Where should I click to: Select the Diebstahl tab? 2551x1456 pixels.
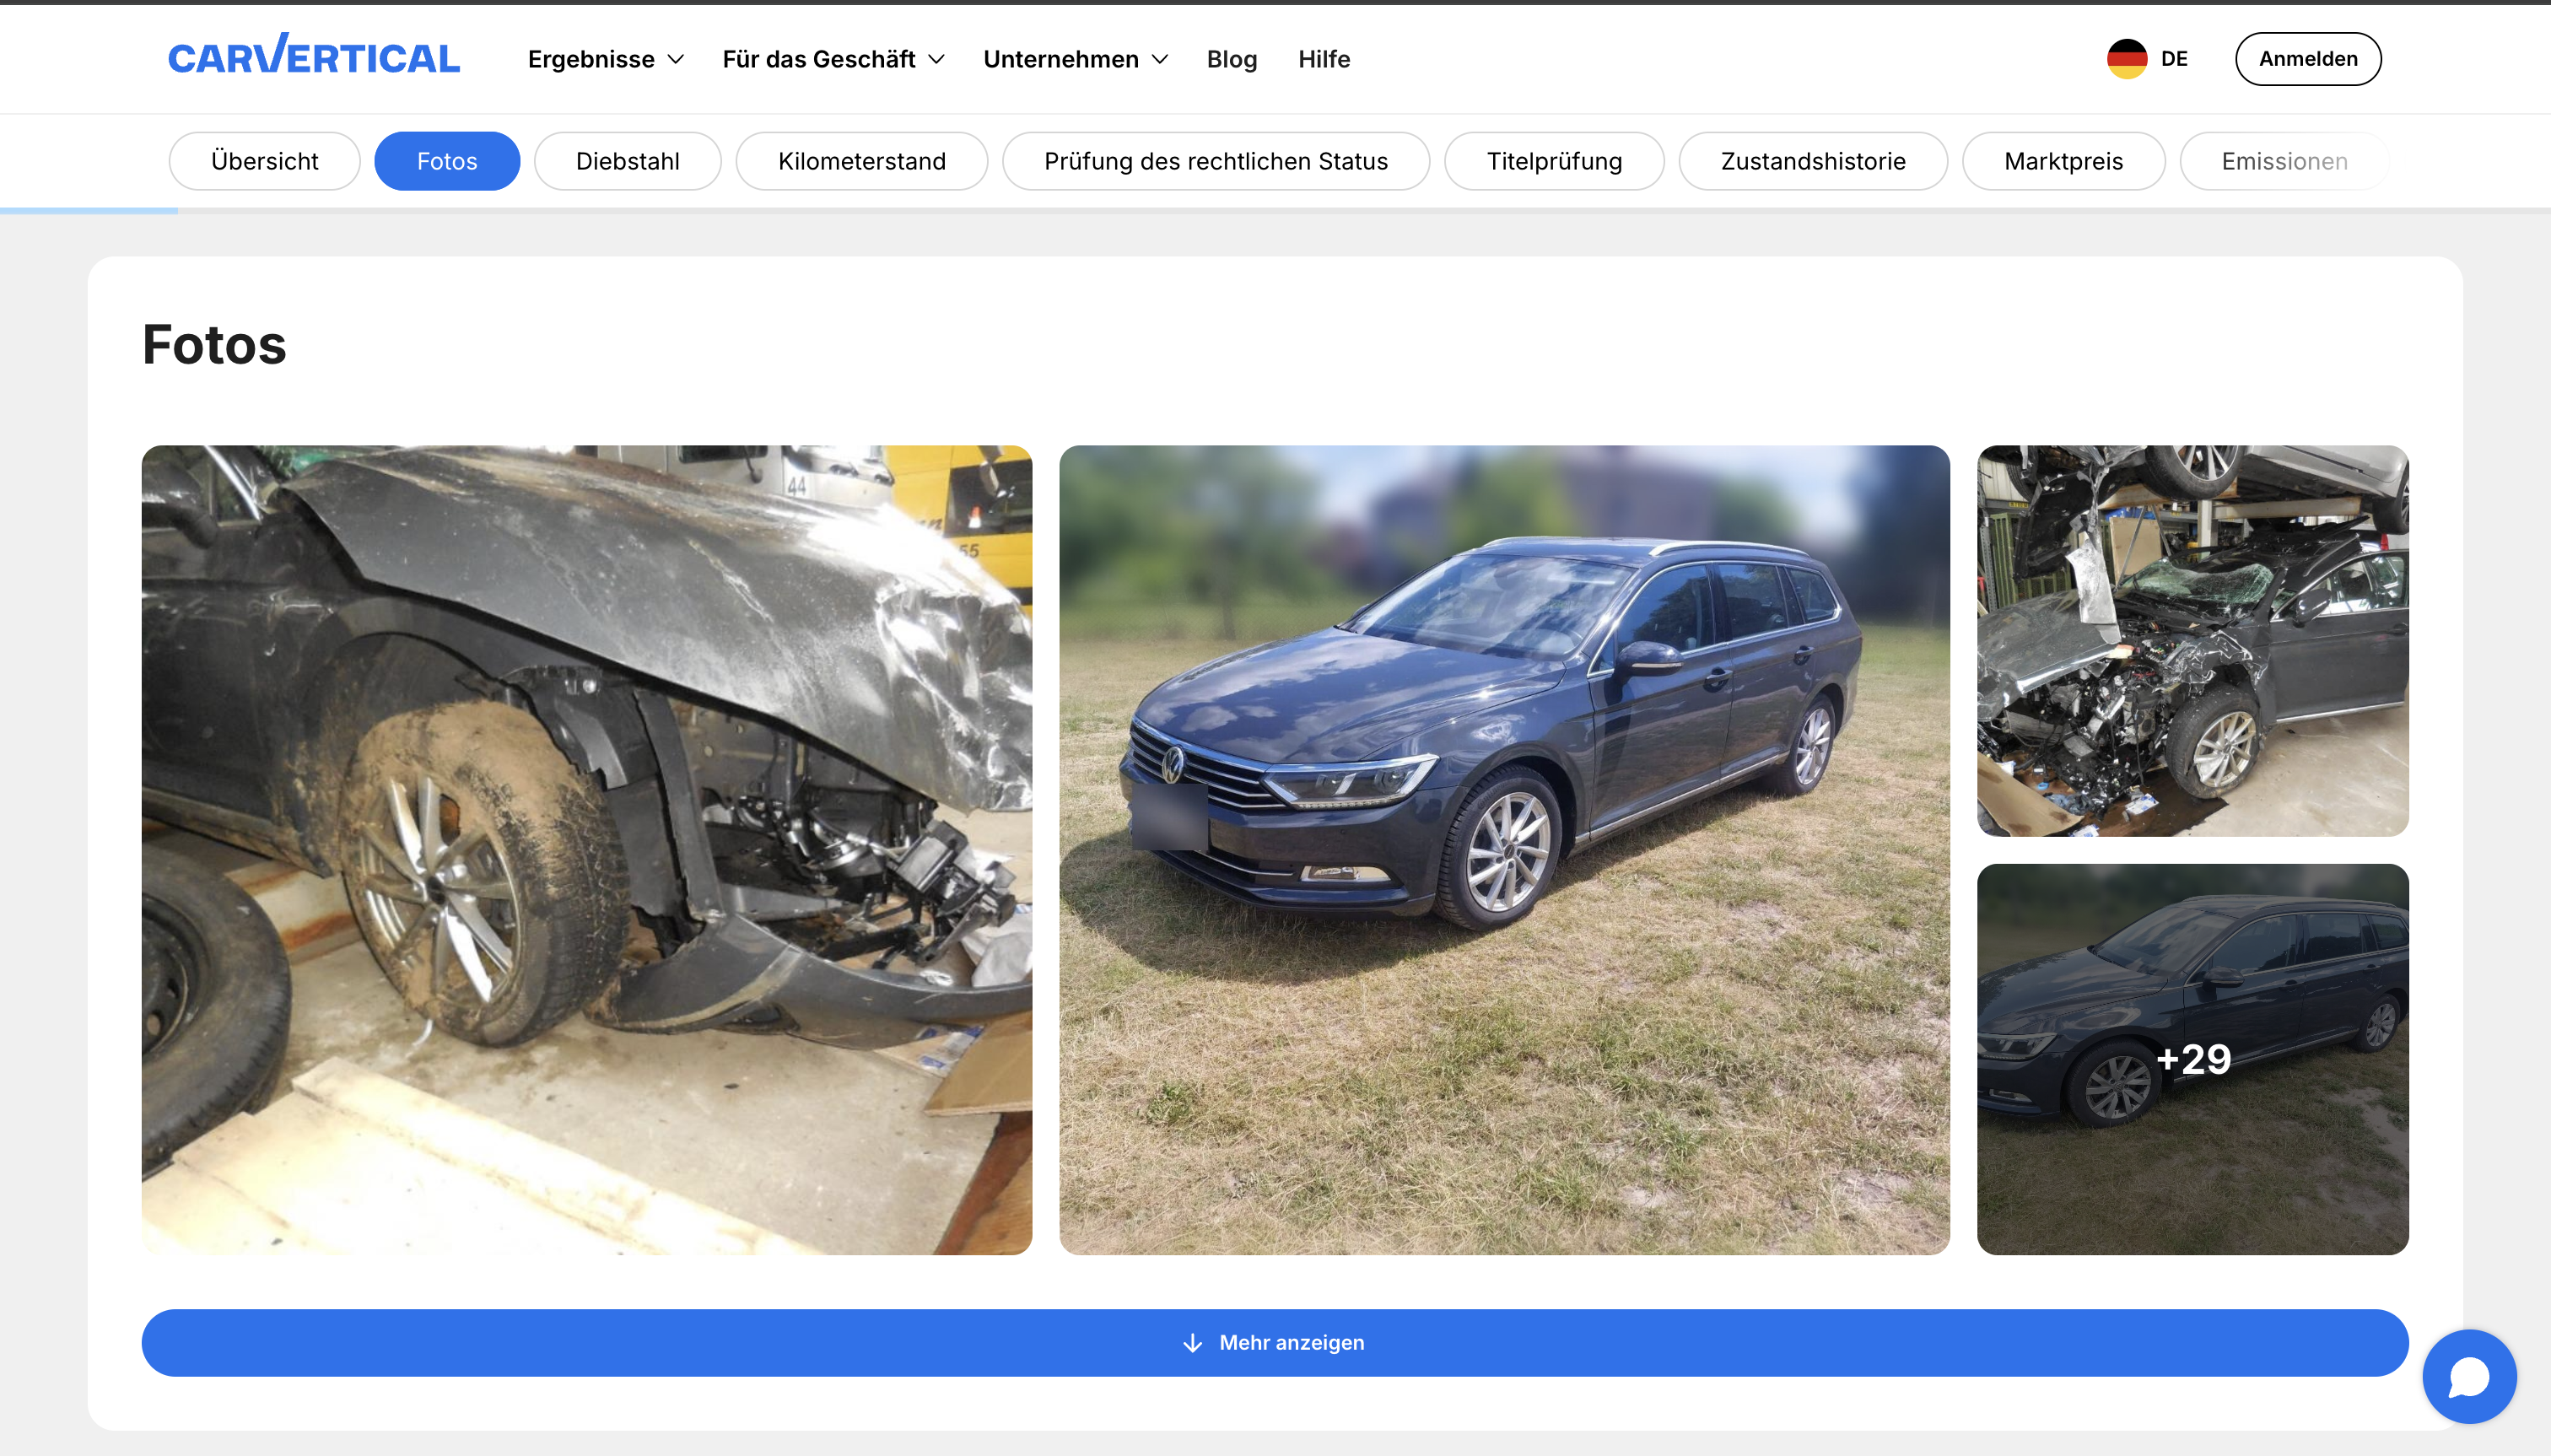coord(627,161)
